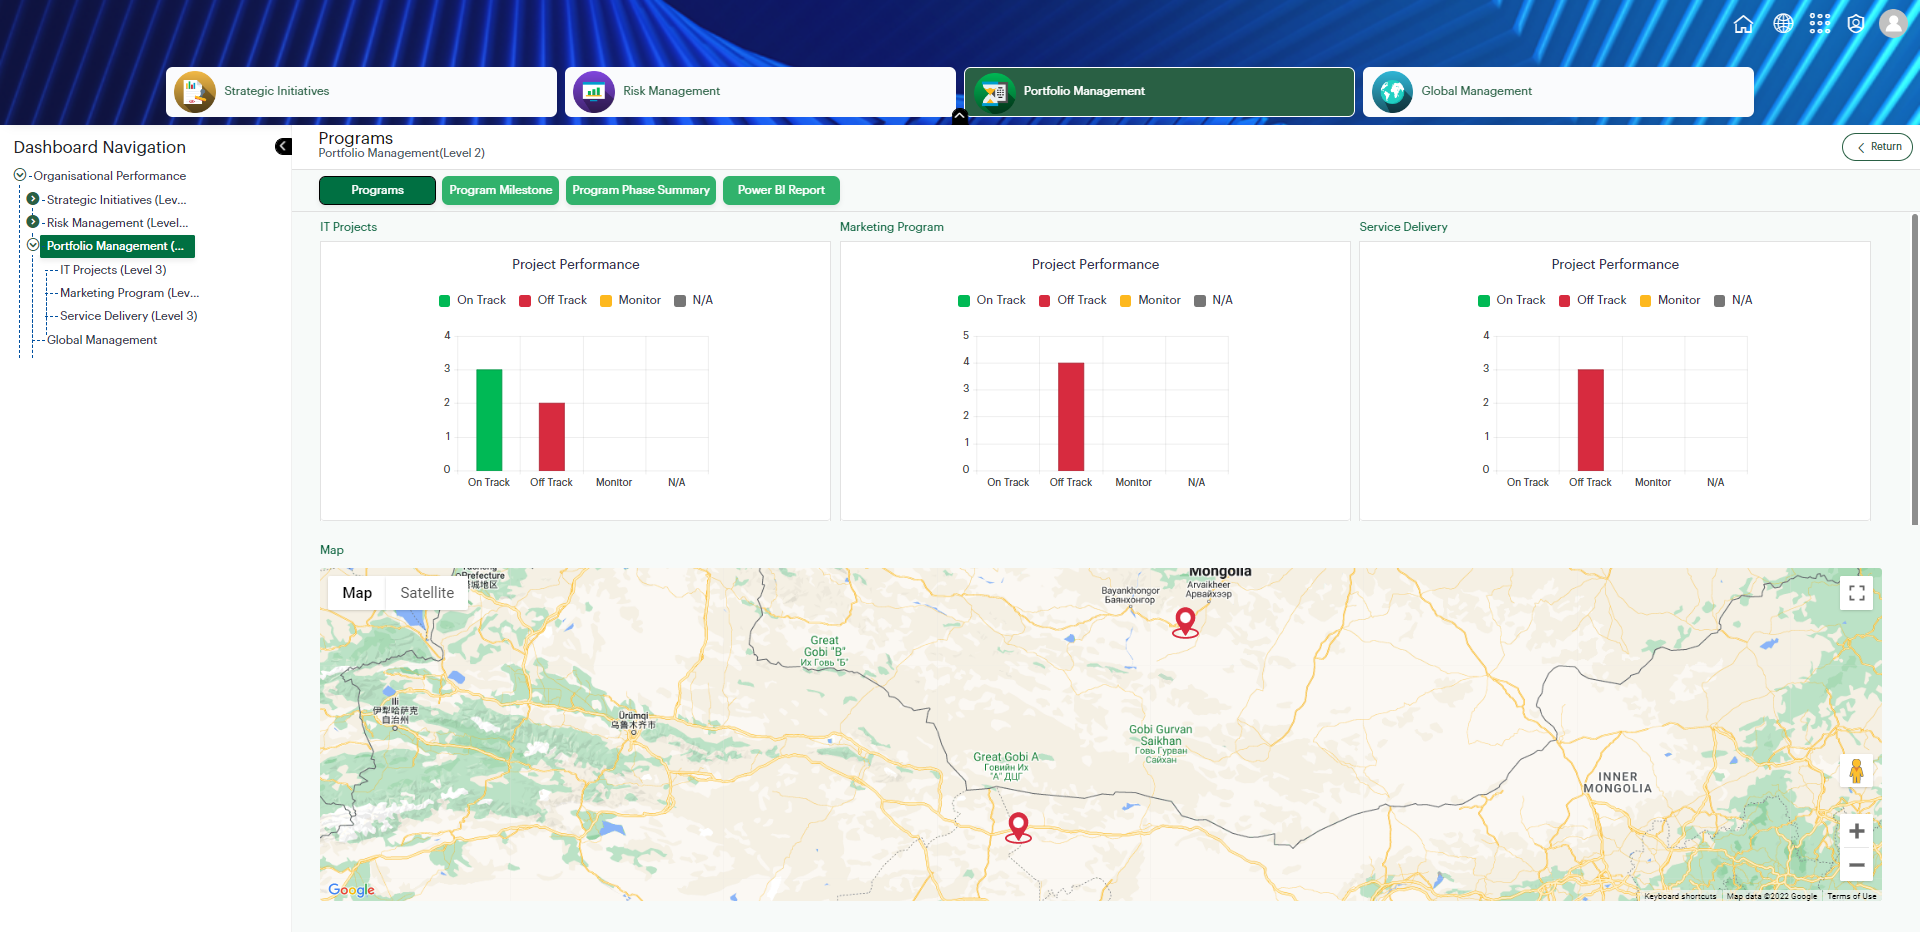
Task: Open the Global Management dashboard card
Action: tap(1558, 92)
